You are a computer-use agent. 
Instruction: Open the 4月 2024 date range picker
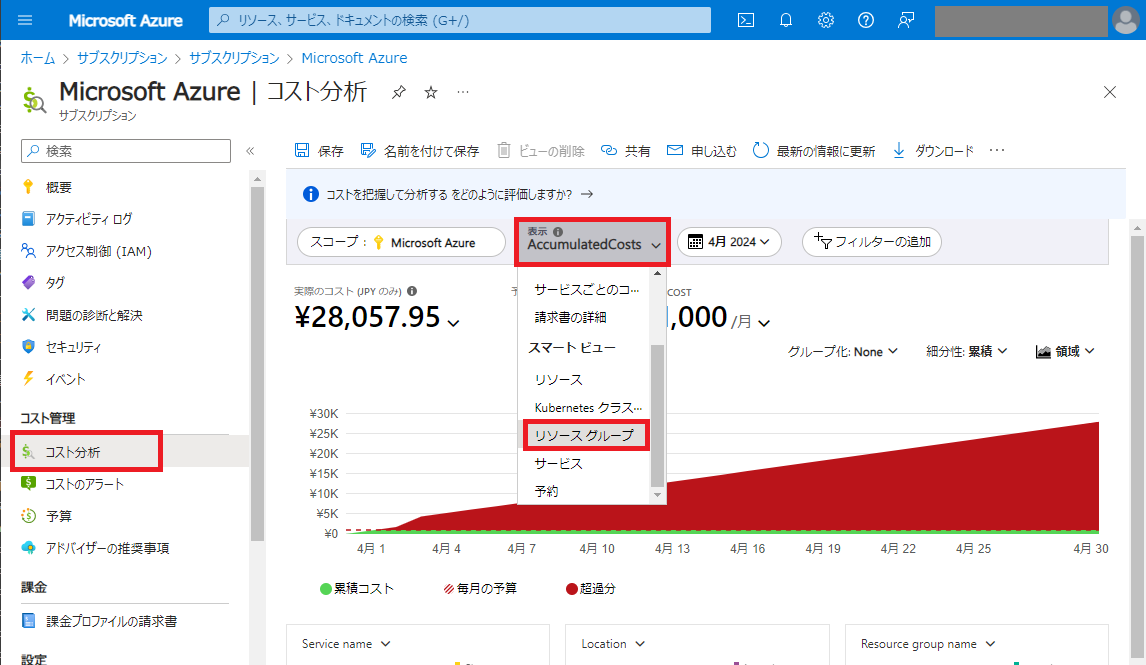[x=729, y=242]
